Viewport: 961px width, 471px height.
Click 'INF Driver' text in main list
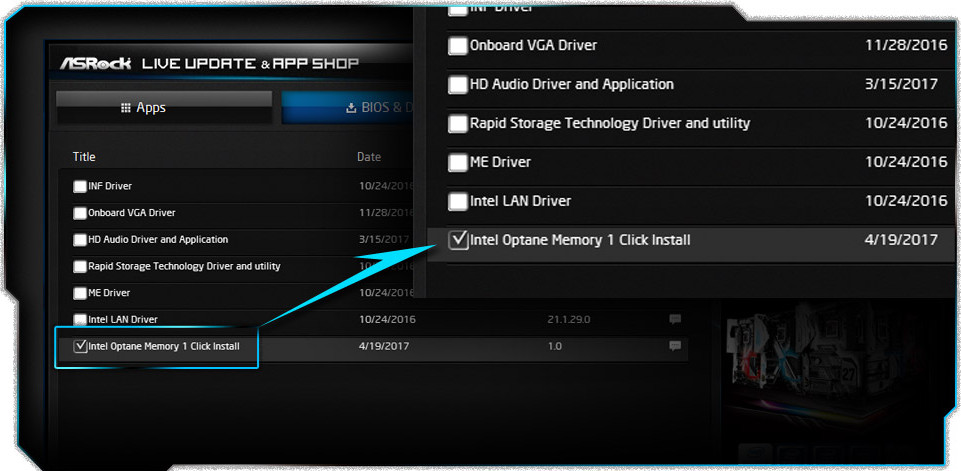(x=110, y=186)
